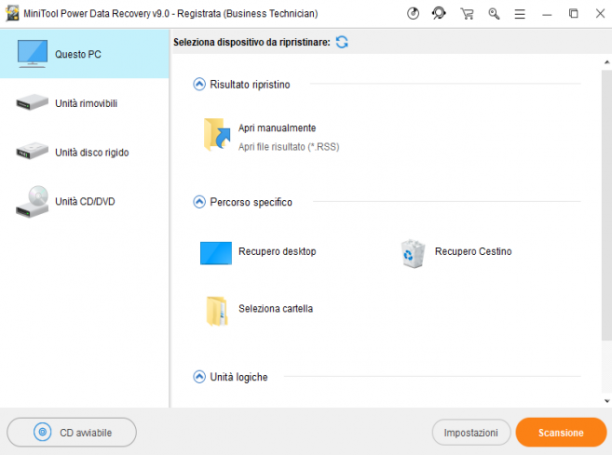The width and height of the screenshot is (612, 455).
Task: Click the Apri manualmente folder icon
Action: [x=217, y=135]
